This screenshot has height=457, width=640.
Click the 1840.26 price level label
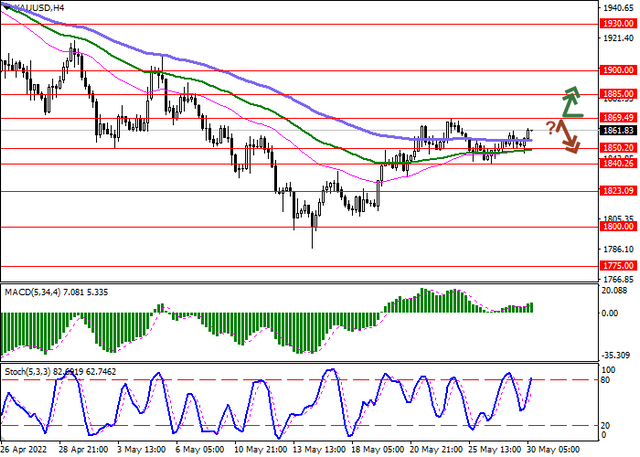[618, 163]
